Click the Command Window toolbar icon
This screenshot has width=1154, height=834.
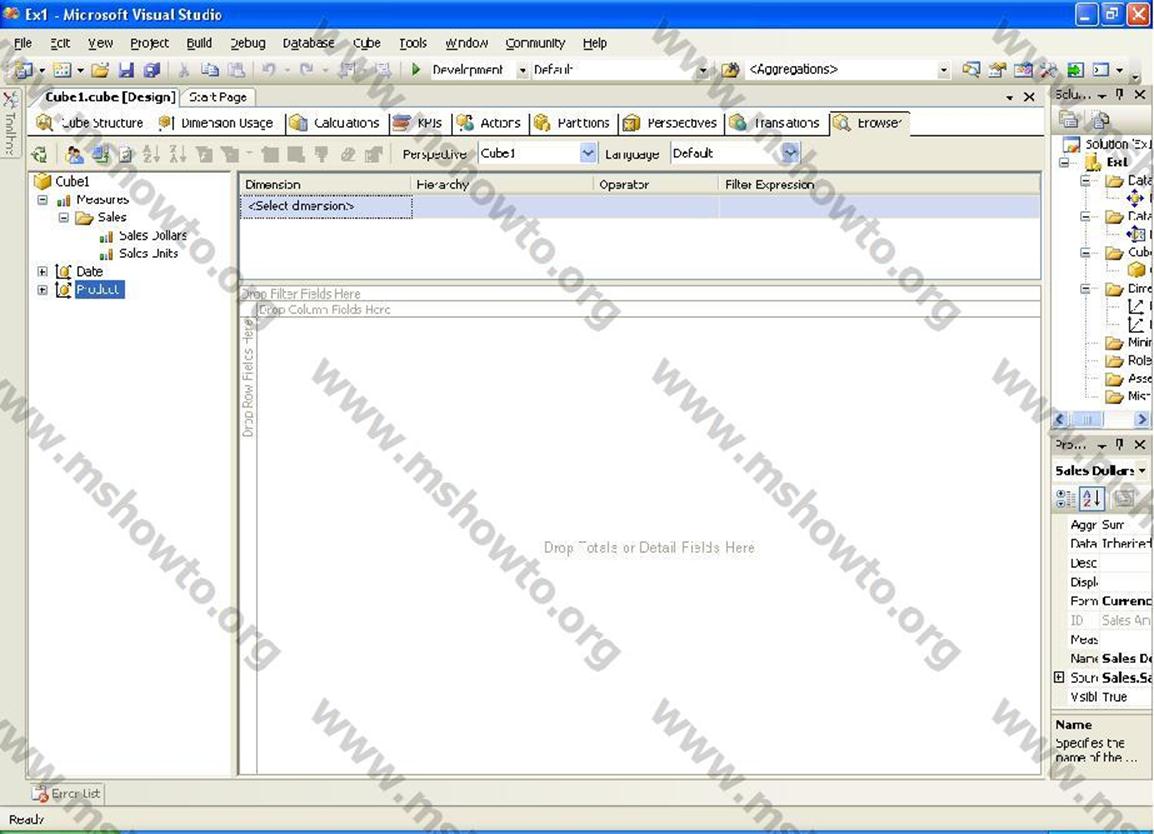click(1101, 70)
